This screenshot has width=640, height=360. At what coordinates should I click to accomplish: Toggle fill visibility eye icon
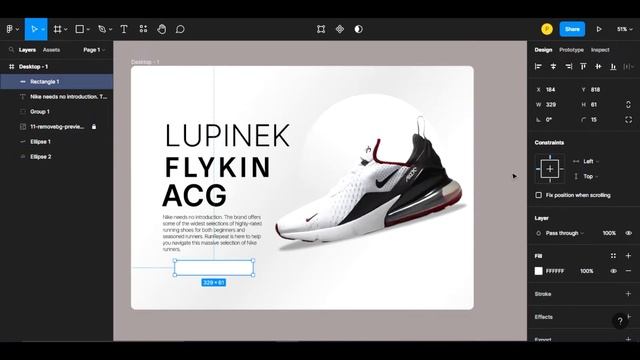pyautogui.click(x=613, y=271)
